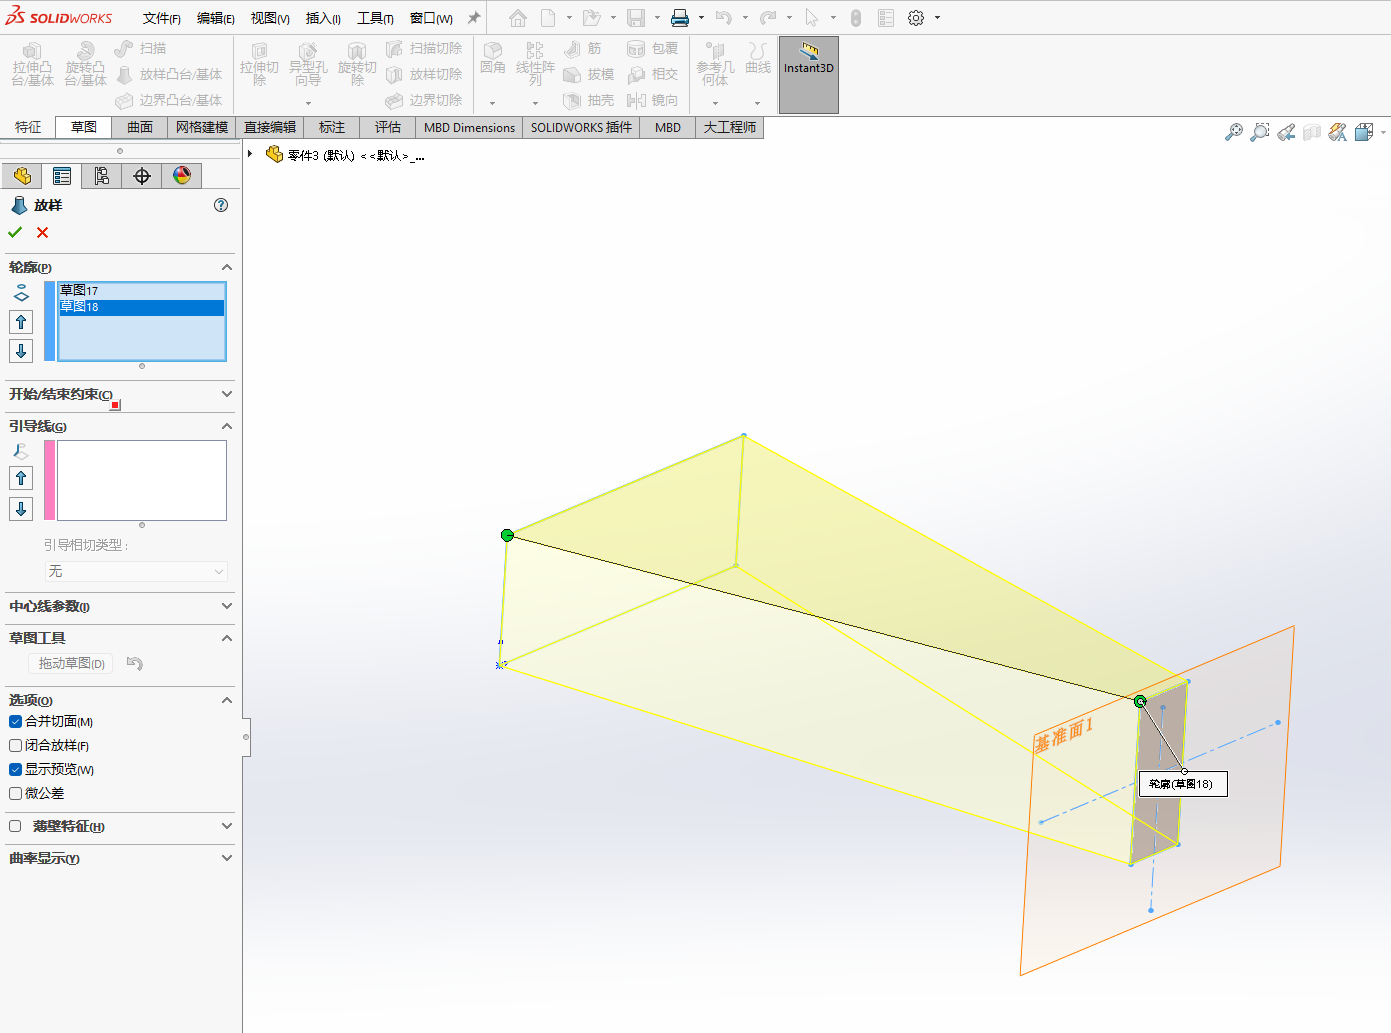Open the DisplayManager color ball tab

pyautogui.click(x=181, y=176)
